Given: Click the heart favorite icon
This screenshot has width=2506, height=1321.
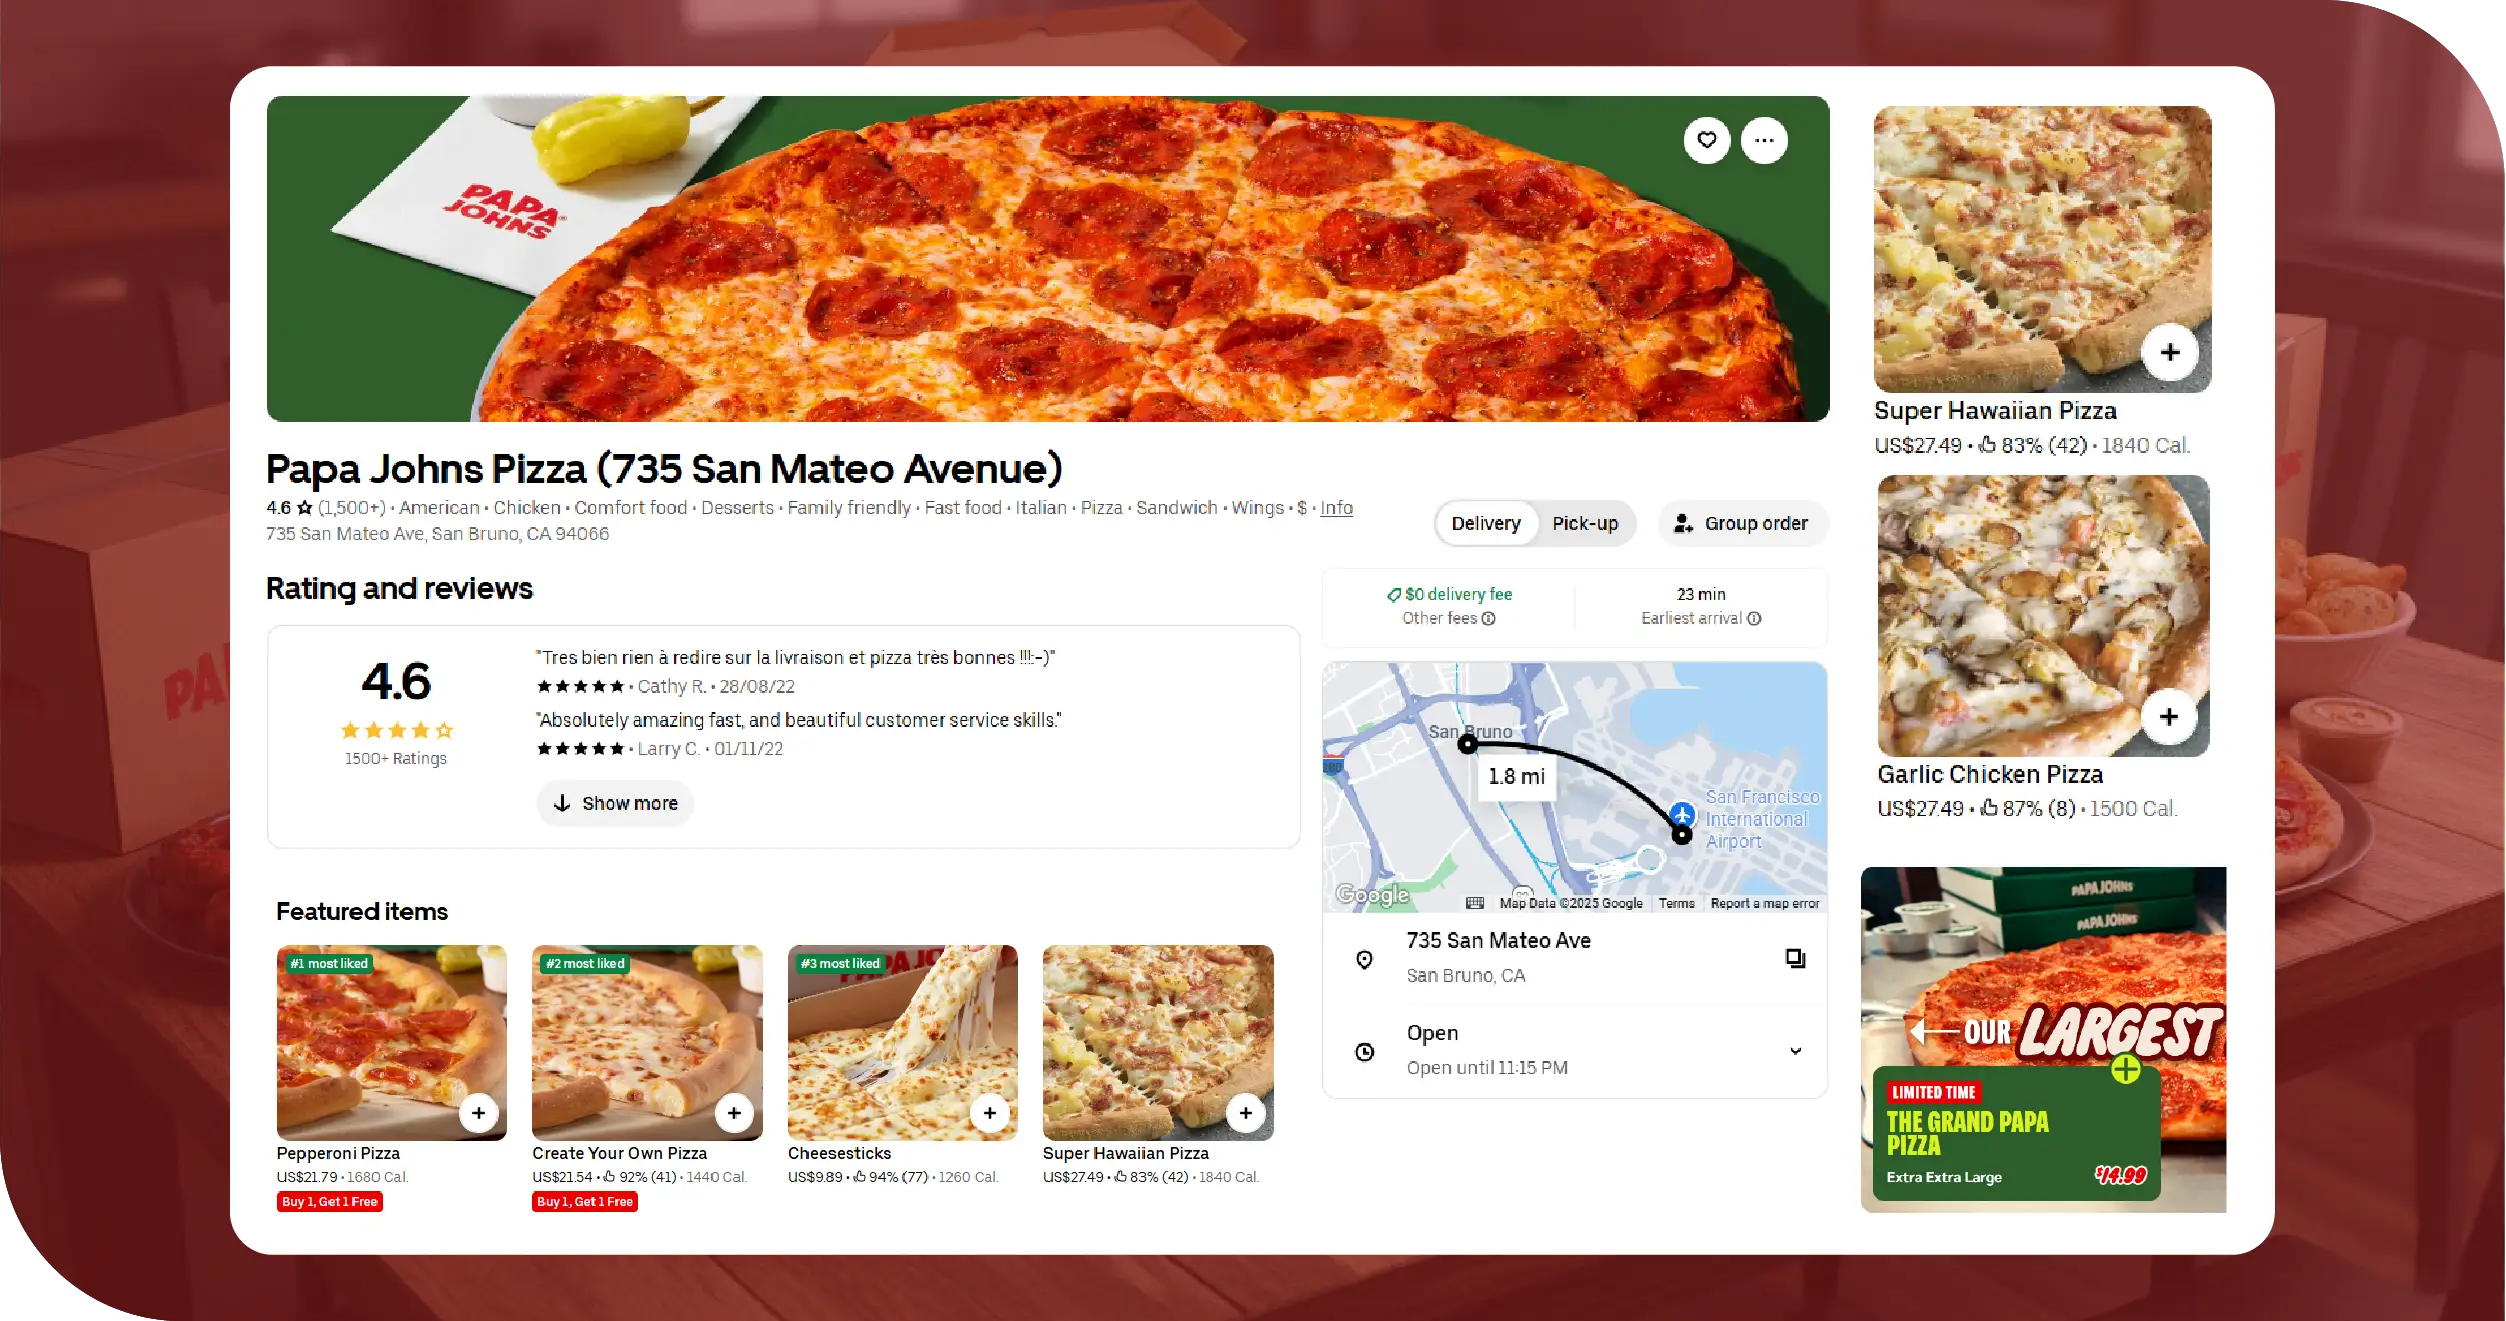Looking at the screenshot, I should 1706,140.
